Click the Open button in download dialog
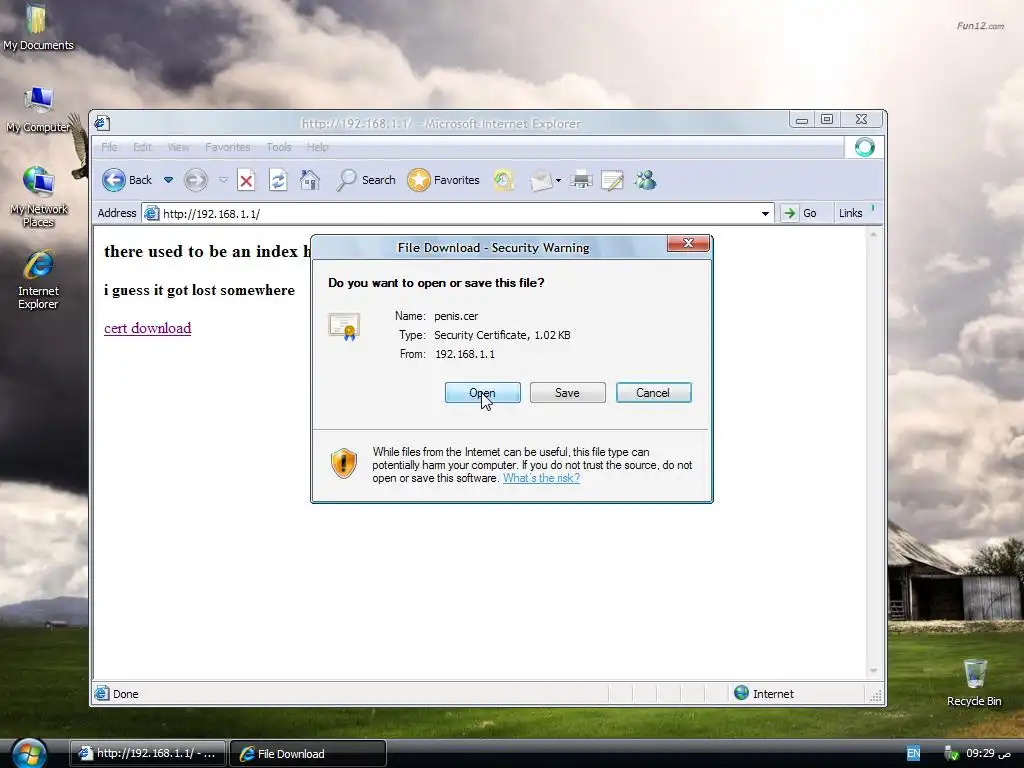Screen dimensions: 1024x768 483,392
